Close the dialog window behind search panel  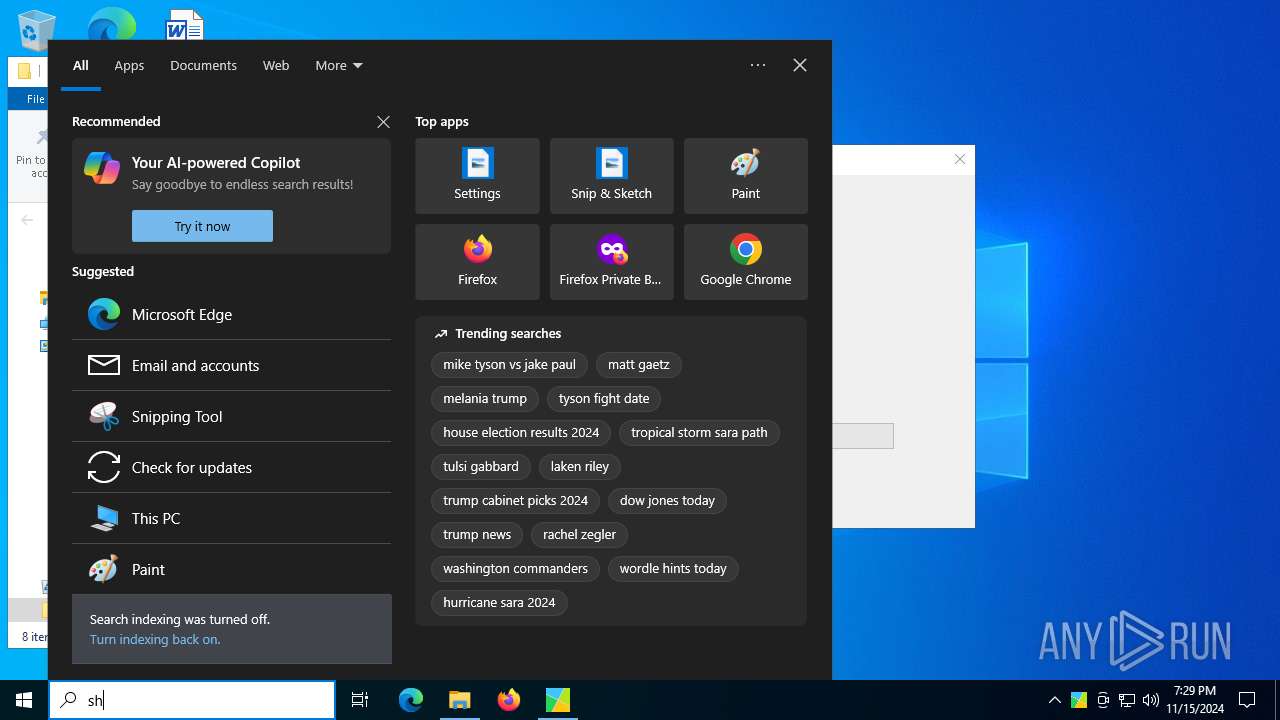pos(960,159)
